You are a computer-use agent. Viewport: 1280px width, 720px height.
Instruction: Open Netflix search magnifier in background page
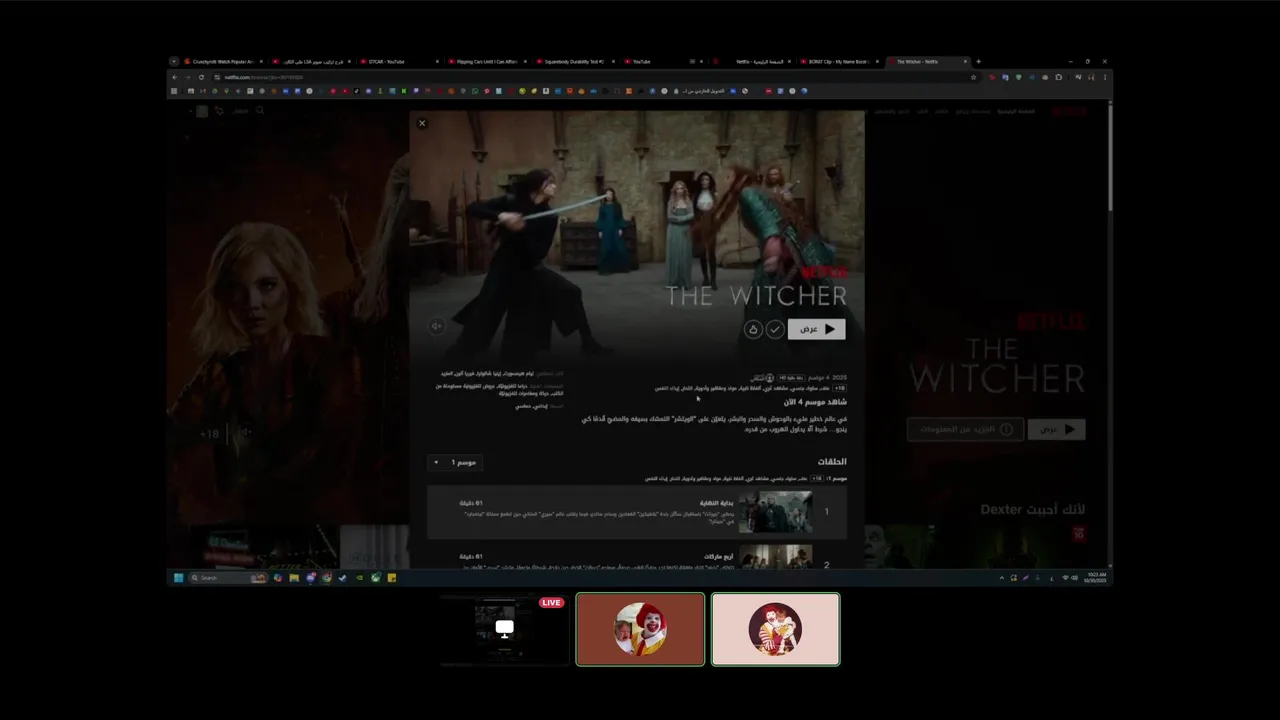tap(260, 110)
